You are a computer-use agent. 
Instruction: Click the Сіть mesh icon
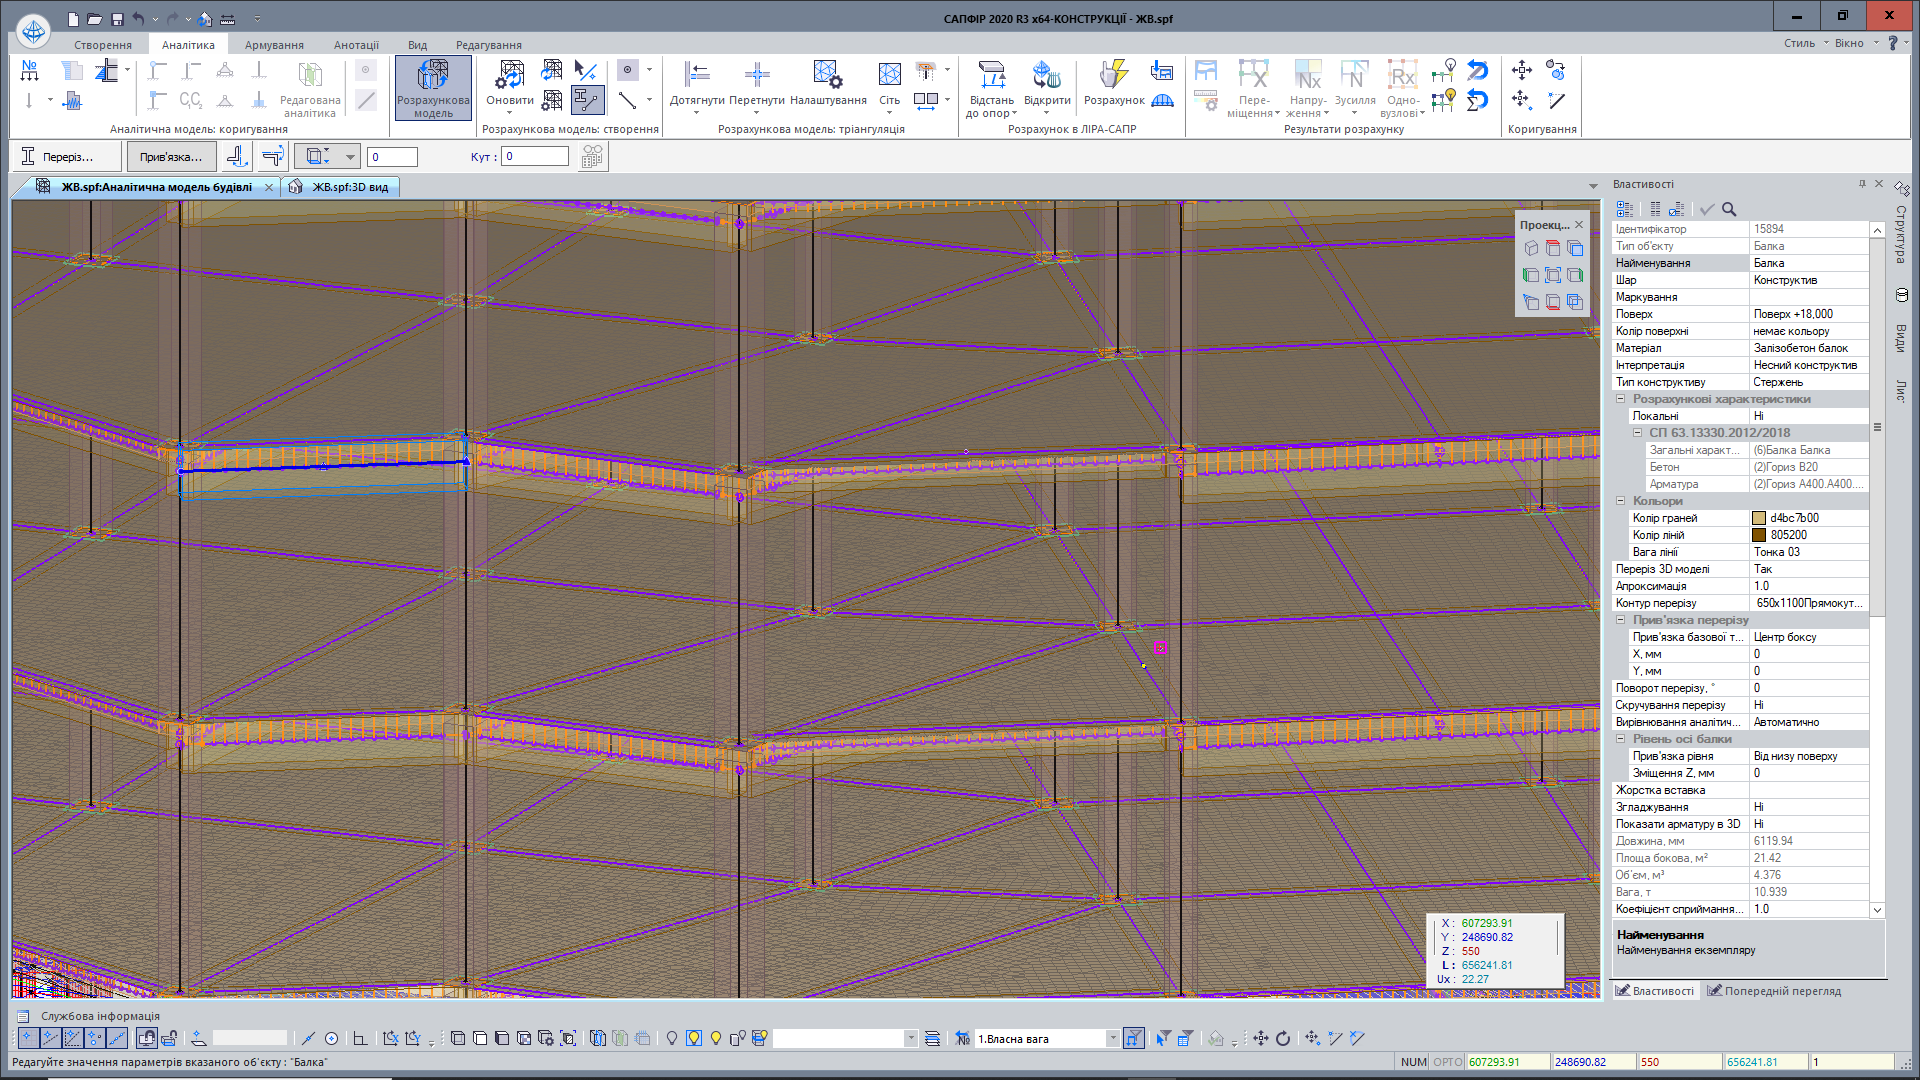(x=889, y=75)
